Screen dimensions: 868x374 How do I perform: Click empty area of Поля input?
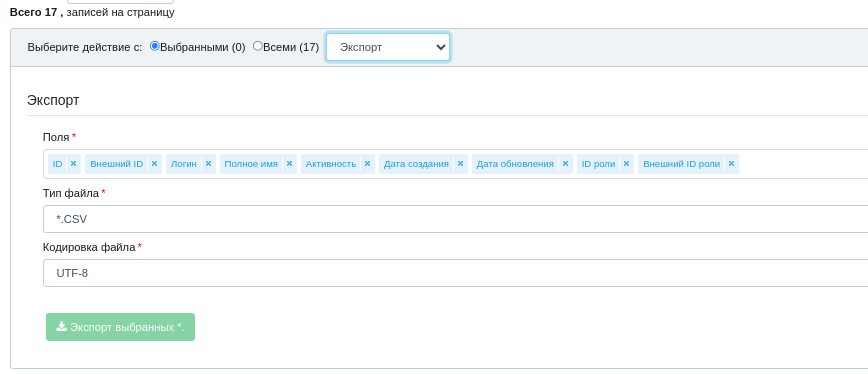coord(803,164)
